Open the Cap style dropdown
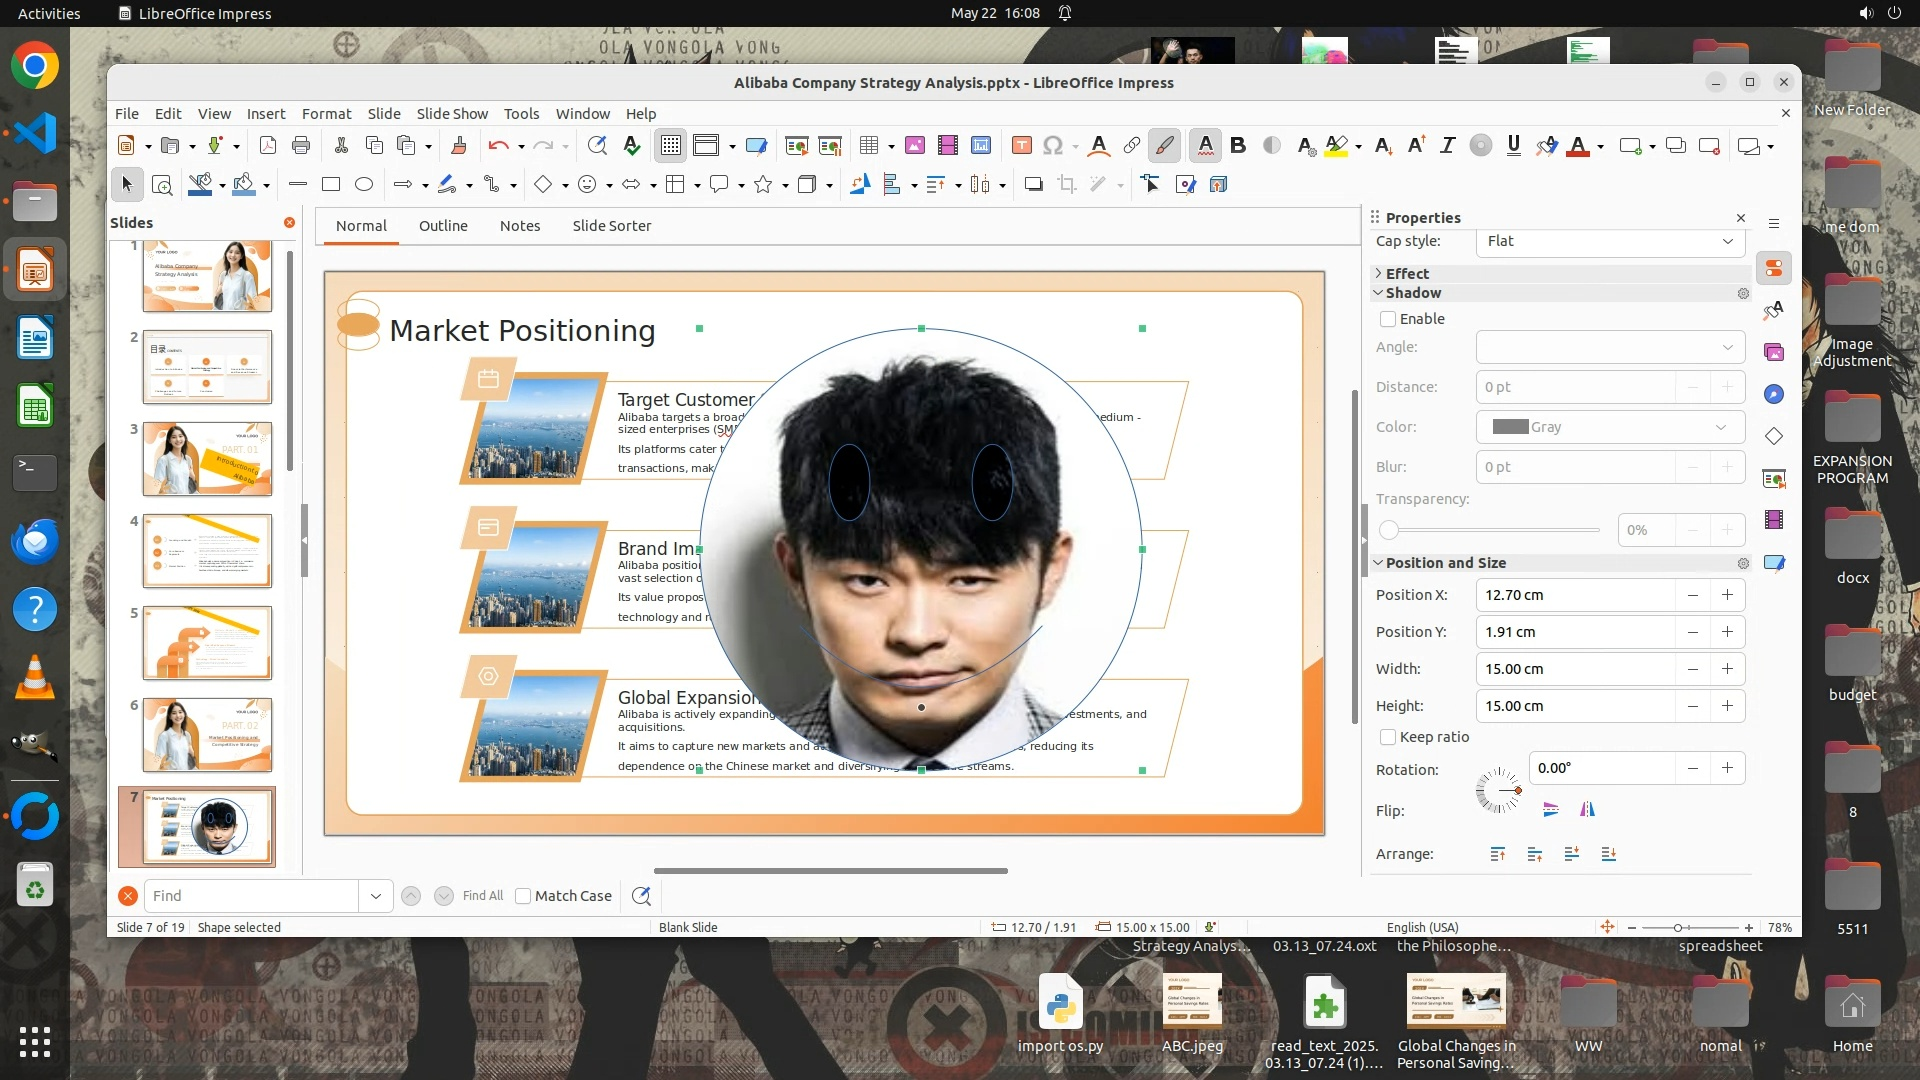 tap(1610, 241)
